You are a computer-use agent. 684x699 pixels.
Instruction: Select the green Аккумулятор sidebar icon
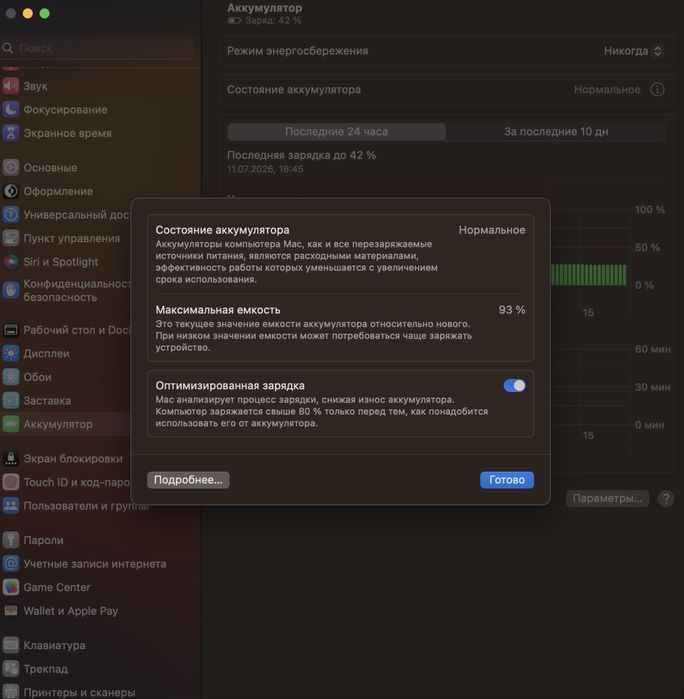(11, 424)
